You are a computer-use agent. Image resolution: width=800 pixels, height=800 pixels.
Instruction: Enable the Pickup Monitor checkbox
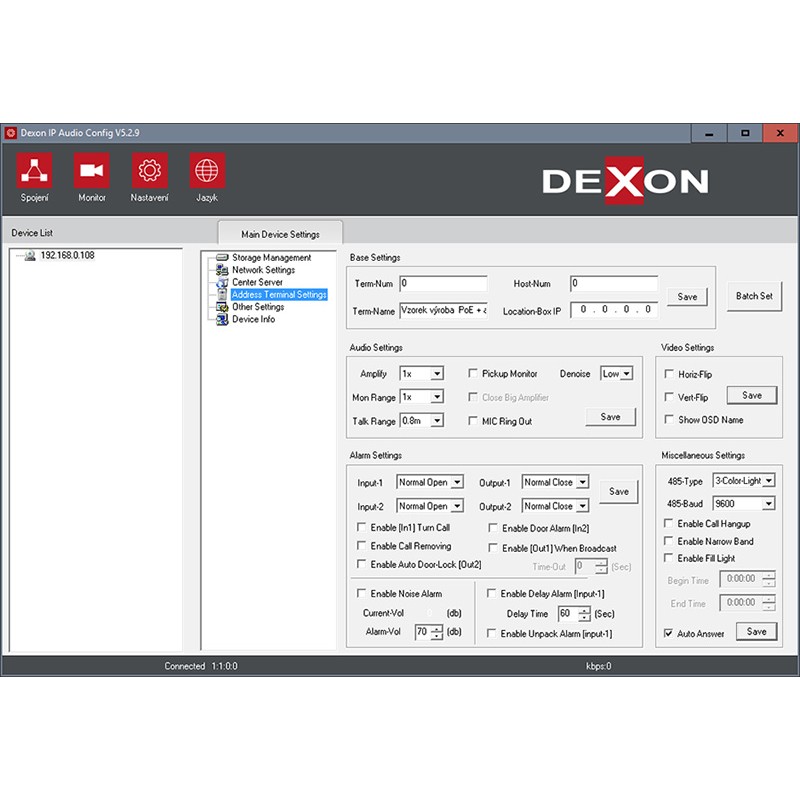474,374
